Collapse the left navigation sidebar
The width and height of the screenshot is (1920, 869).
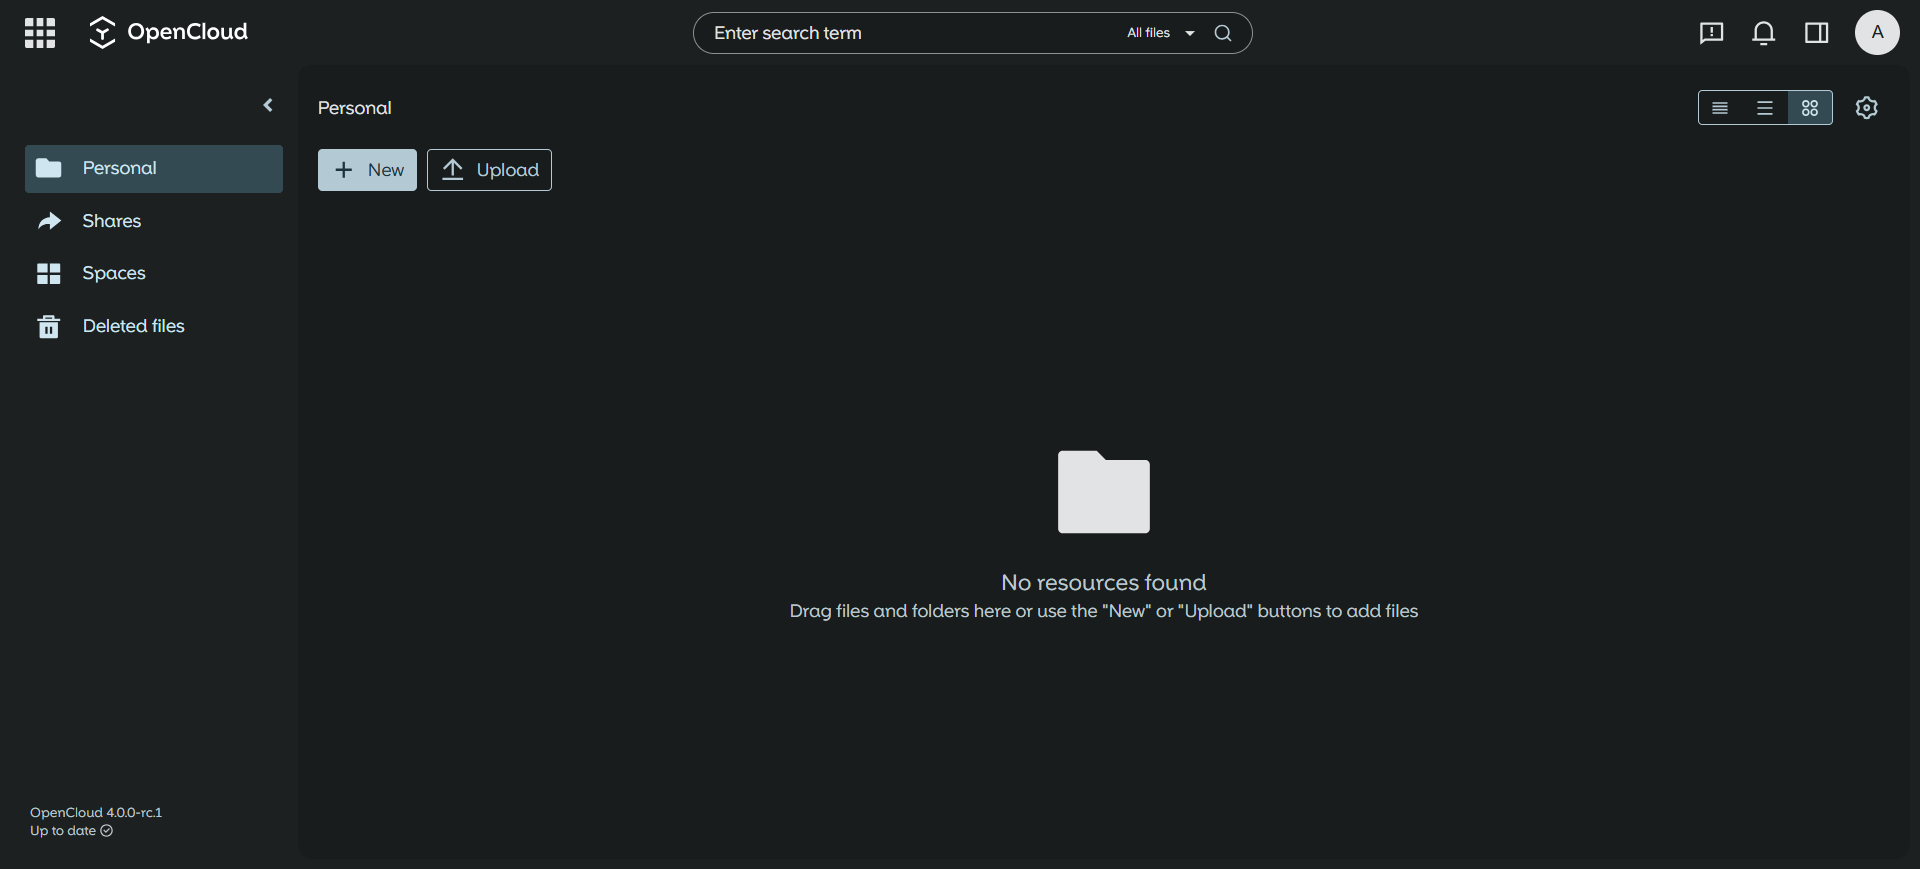point(268,105)
